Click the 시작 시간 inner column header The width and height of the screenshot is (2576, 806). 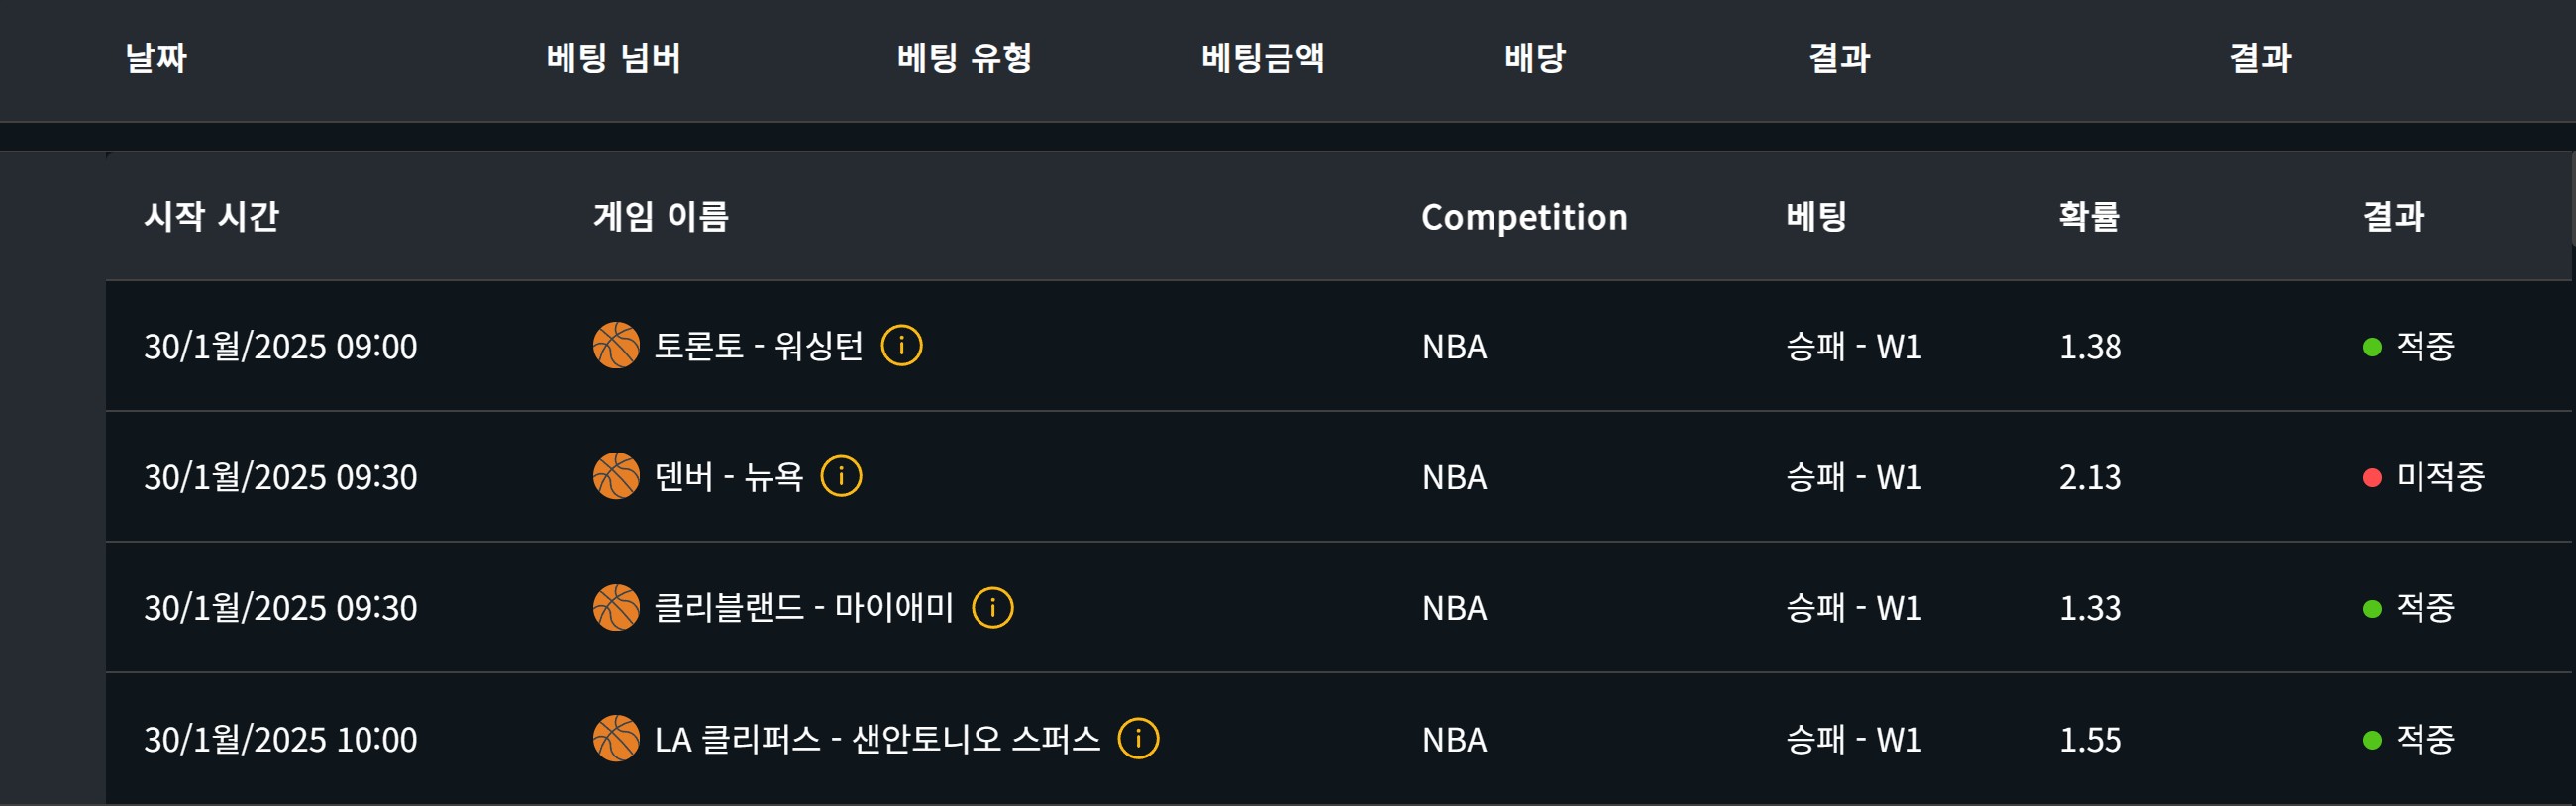click(x=211, y=216)
